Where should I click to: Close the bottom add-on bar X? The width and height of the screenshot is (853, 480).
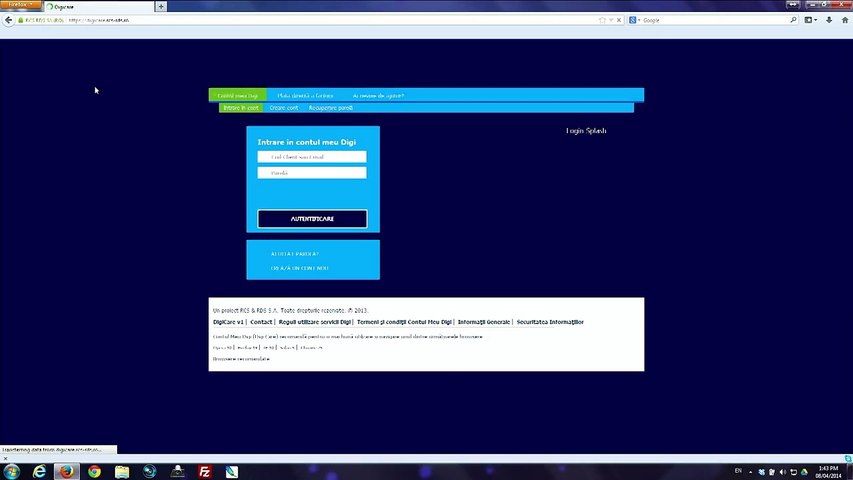5,458
